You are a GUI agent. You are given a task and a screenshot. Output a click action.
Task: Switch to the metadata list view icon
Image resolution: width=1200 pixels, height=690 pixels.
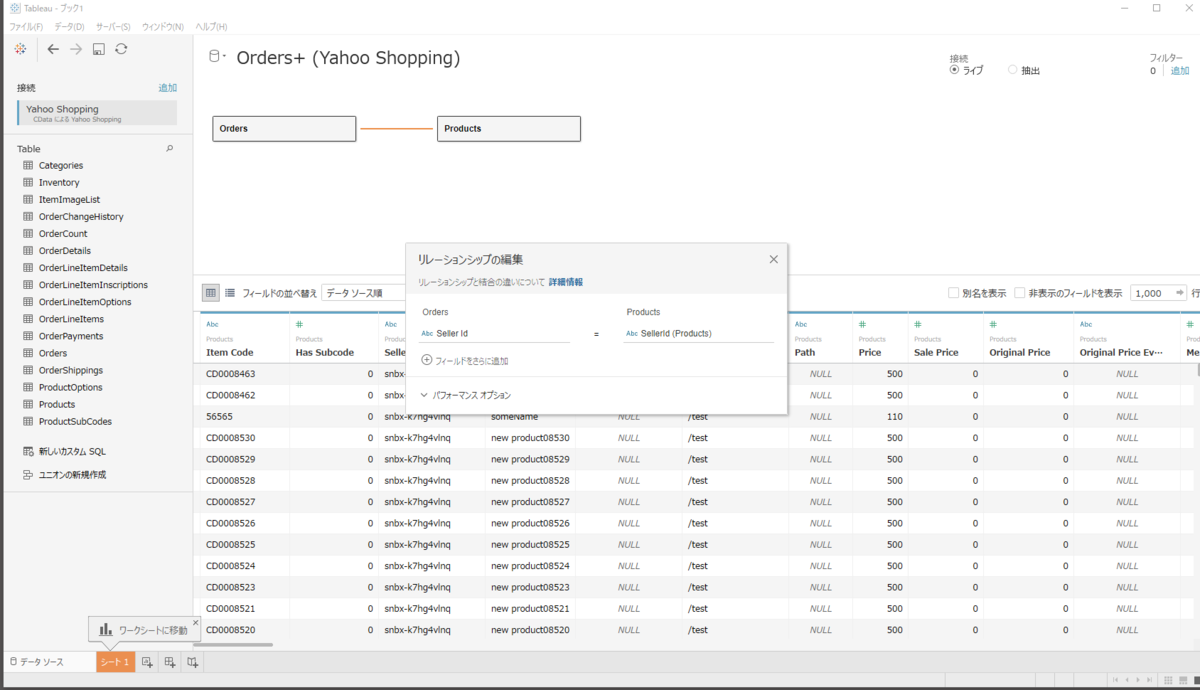[x=230, y=293]
